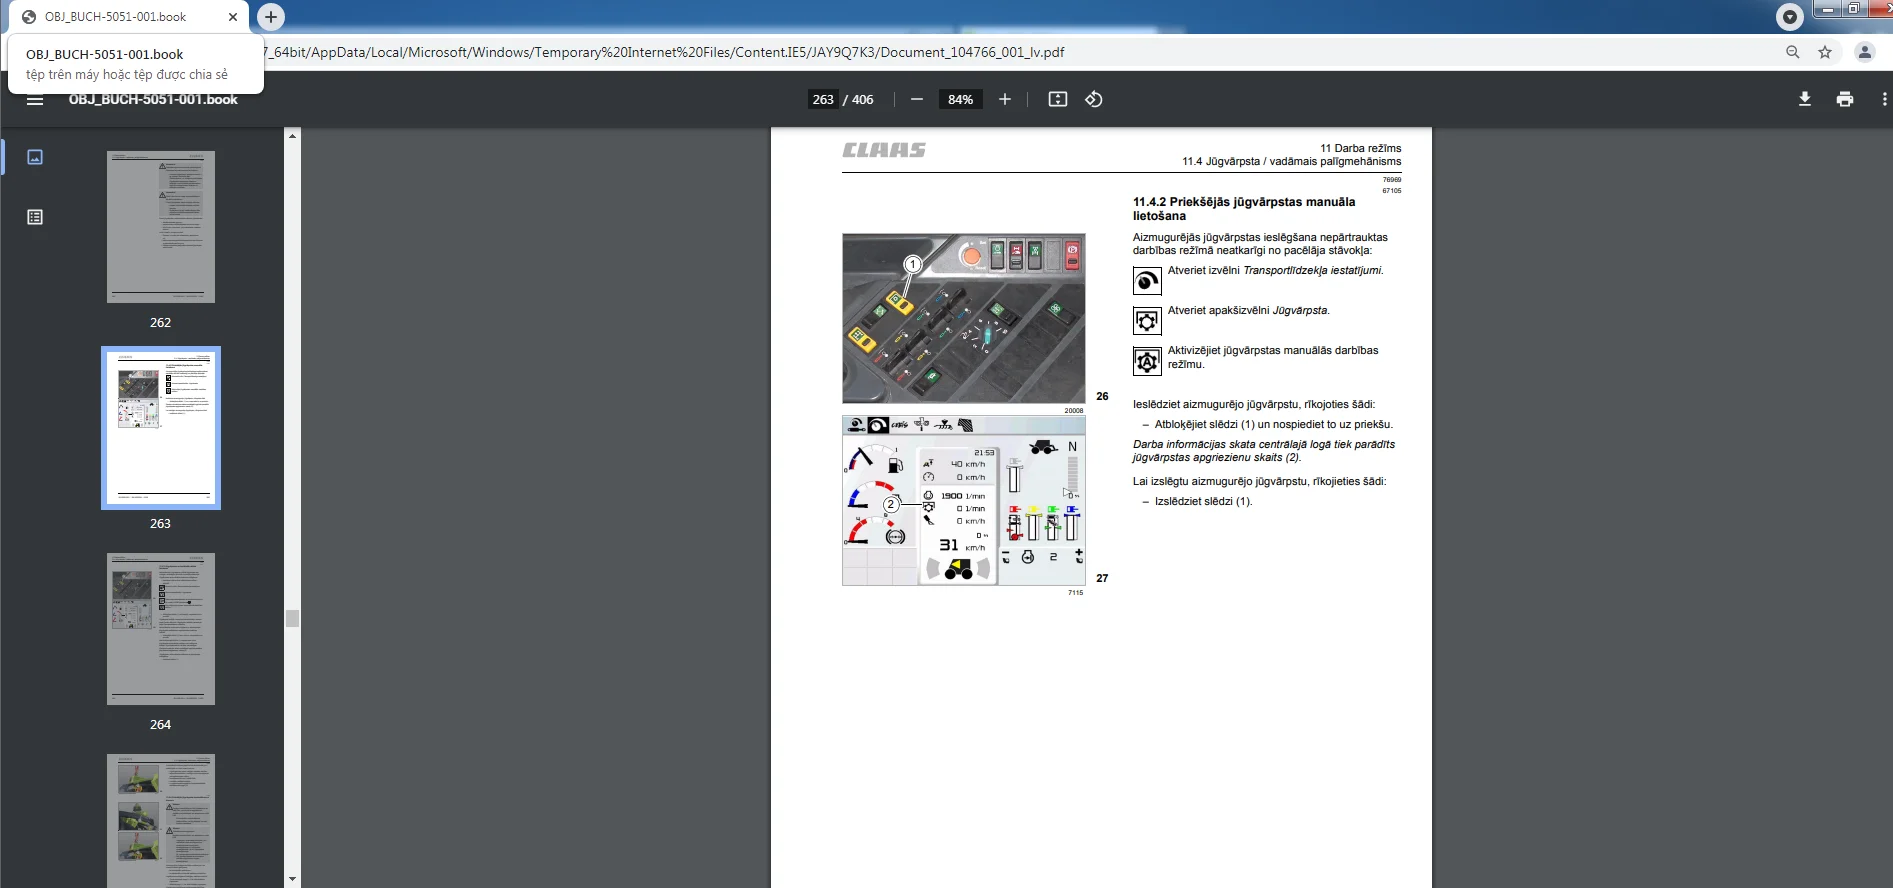Click the header text '11 Darba režīms'

pos(1360,148)
